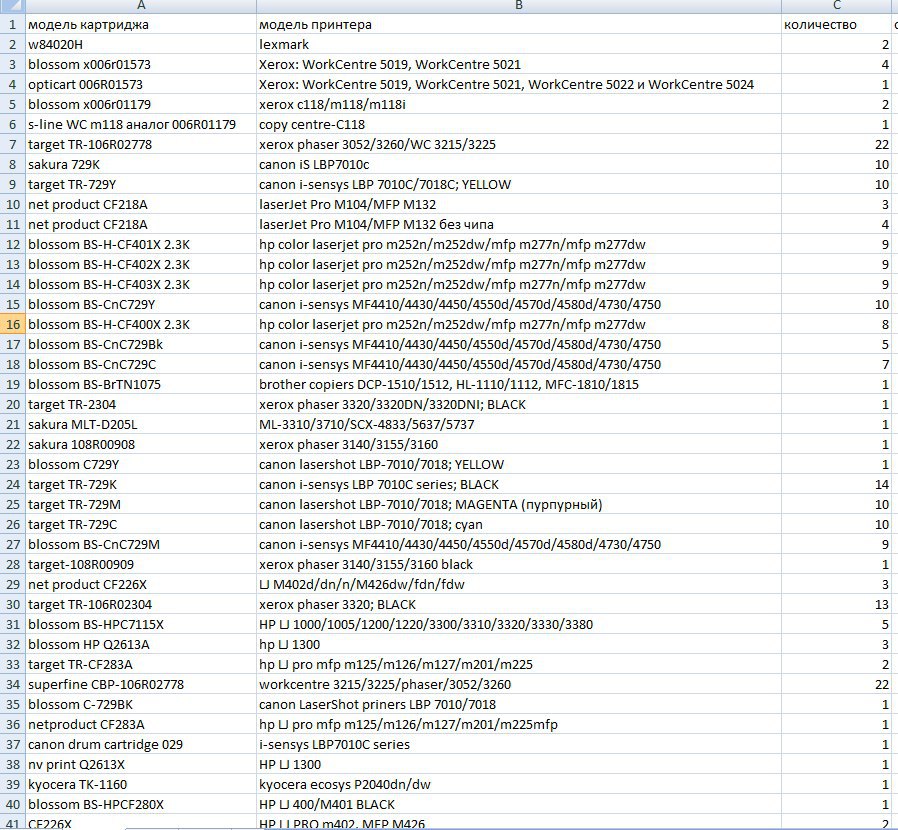Select 'net product CF218A' in row 10
This screenshot has width=898, height=830.
141,204
